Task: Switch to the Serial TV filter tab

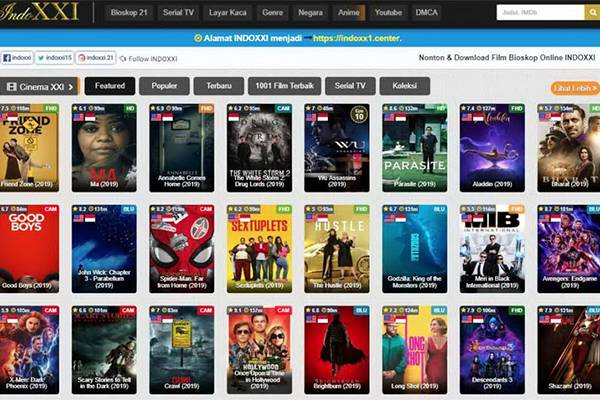Action: coord(350,86)
